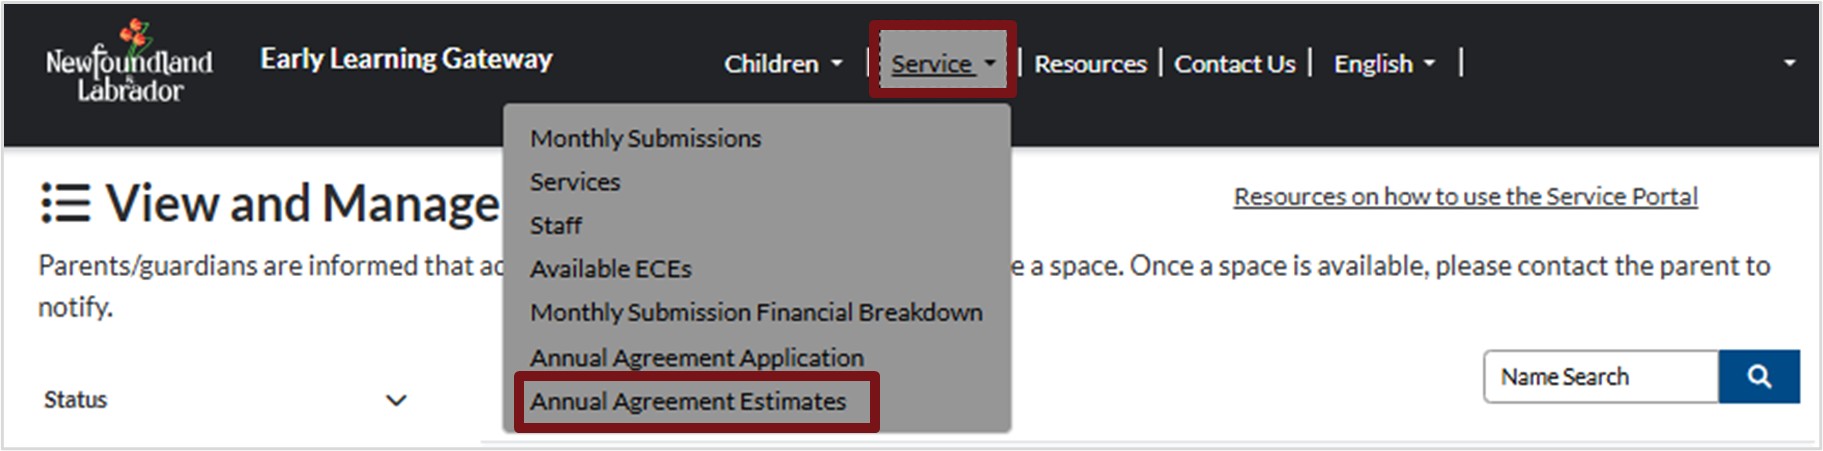
Task: Select Monthly Submission Financial Breakdown
Action: pyautogui.click(x=756, y=313)
